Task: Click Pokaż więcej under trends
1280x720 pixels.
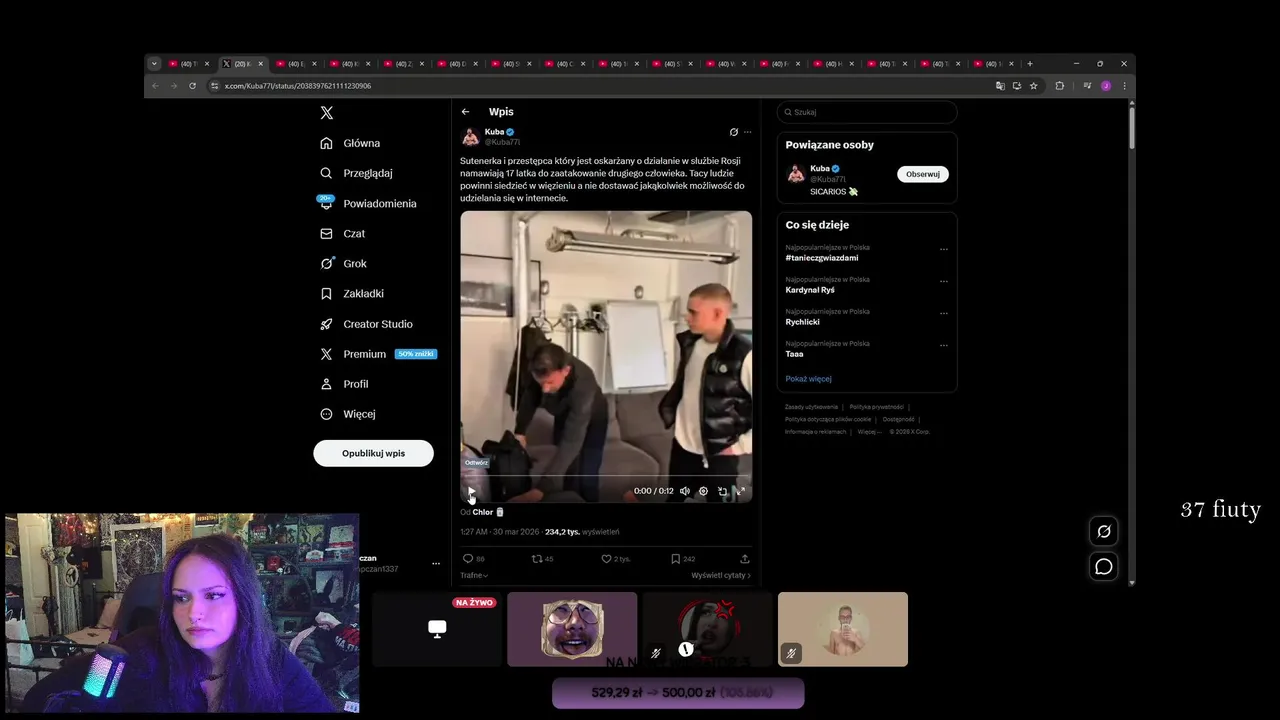Action: 808,379
